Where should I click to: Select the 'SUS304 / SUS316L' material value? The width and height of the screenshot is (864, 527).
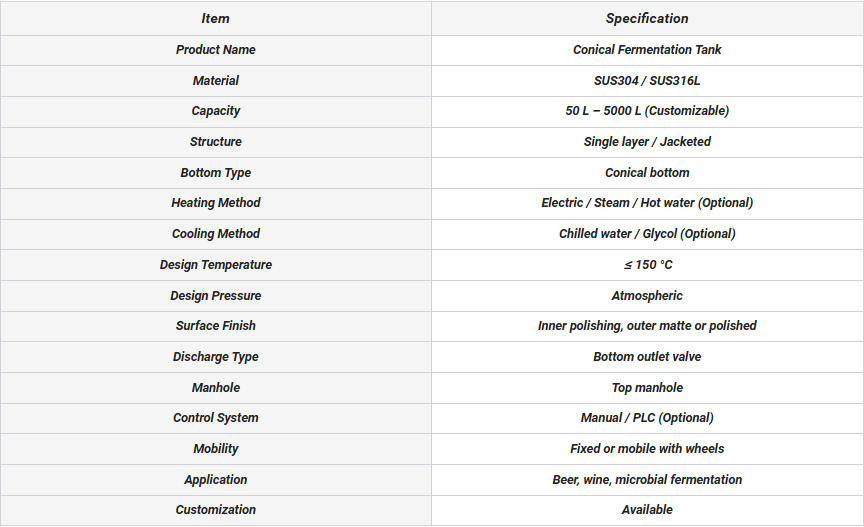point(647,80)
